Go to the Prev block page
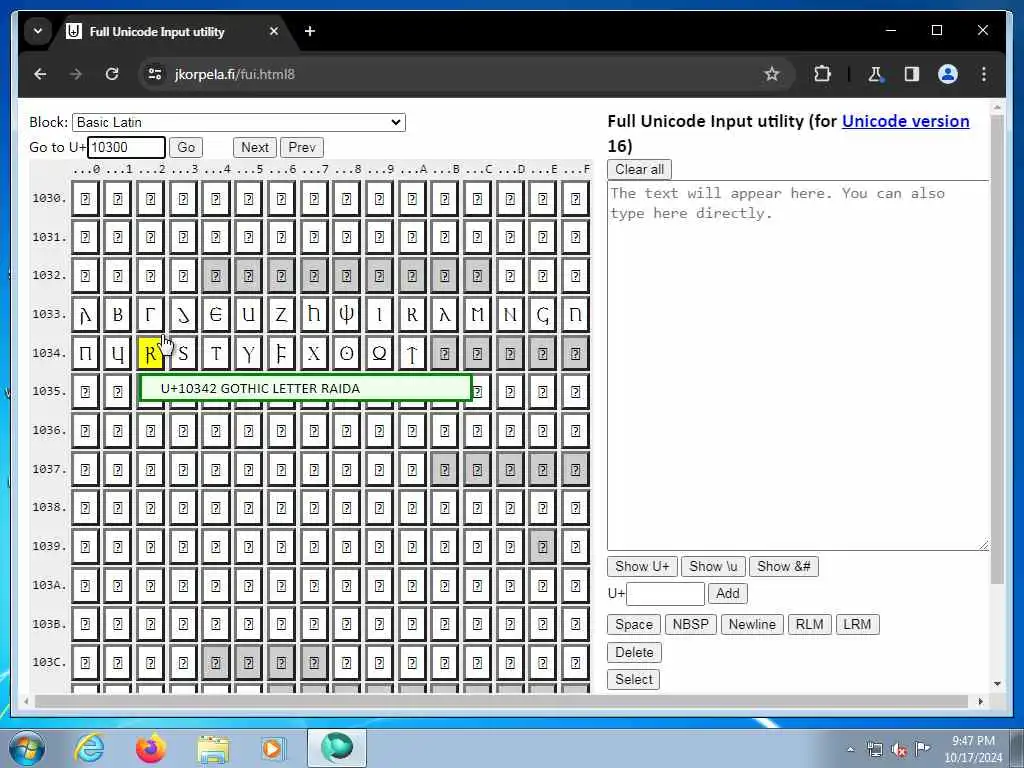Viewport: 1024px width, 768px height. tap(302, 148)
